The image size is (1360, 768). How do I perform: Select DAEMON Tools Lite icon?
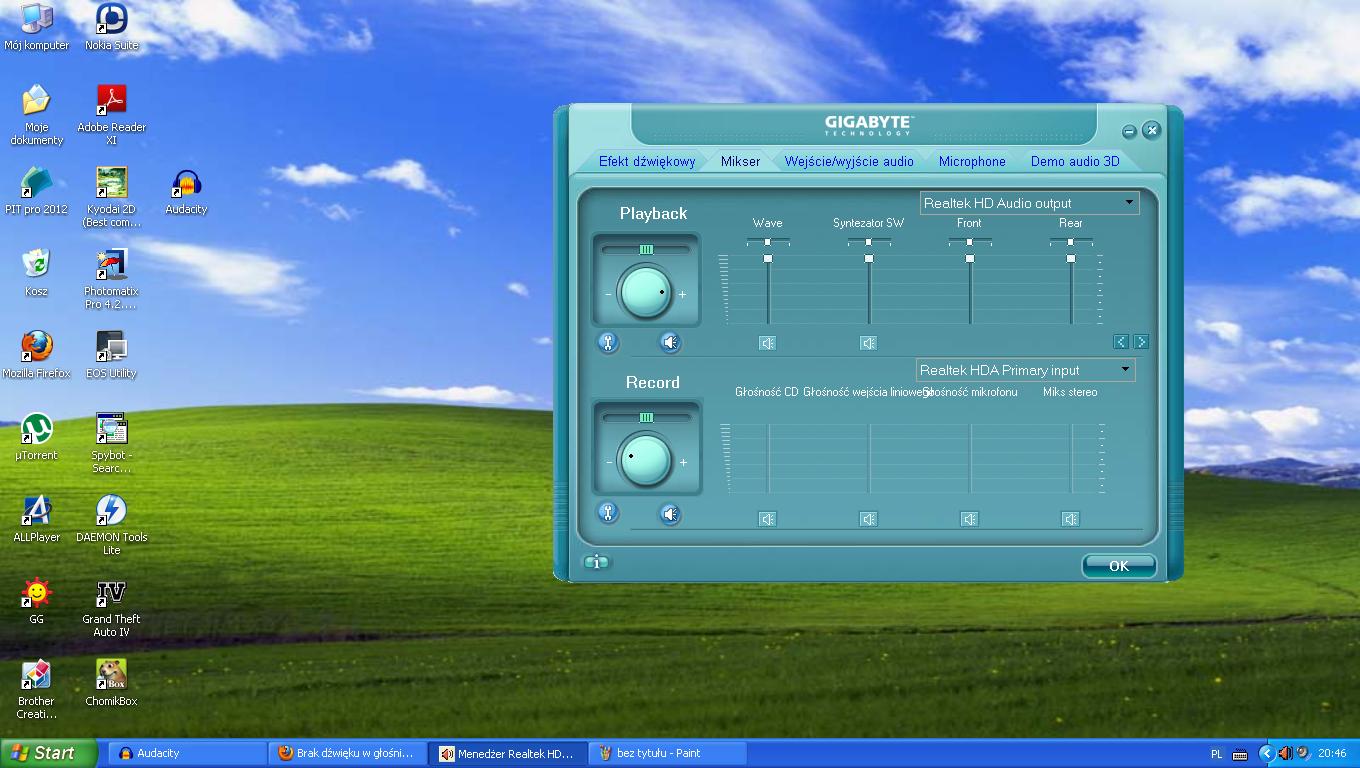coord(111,526)
